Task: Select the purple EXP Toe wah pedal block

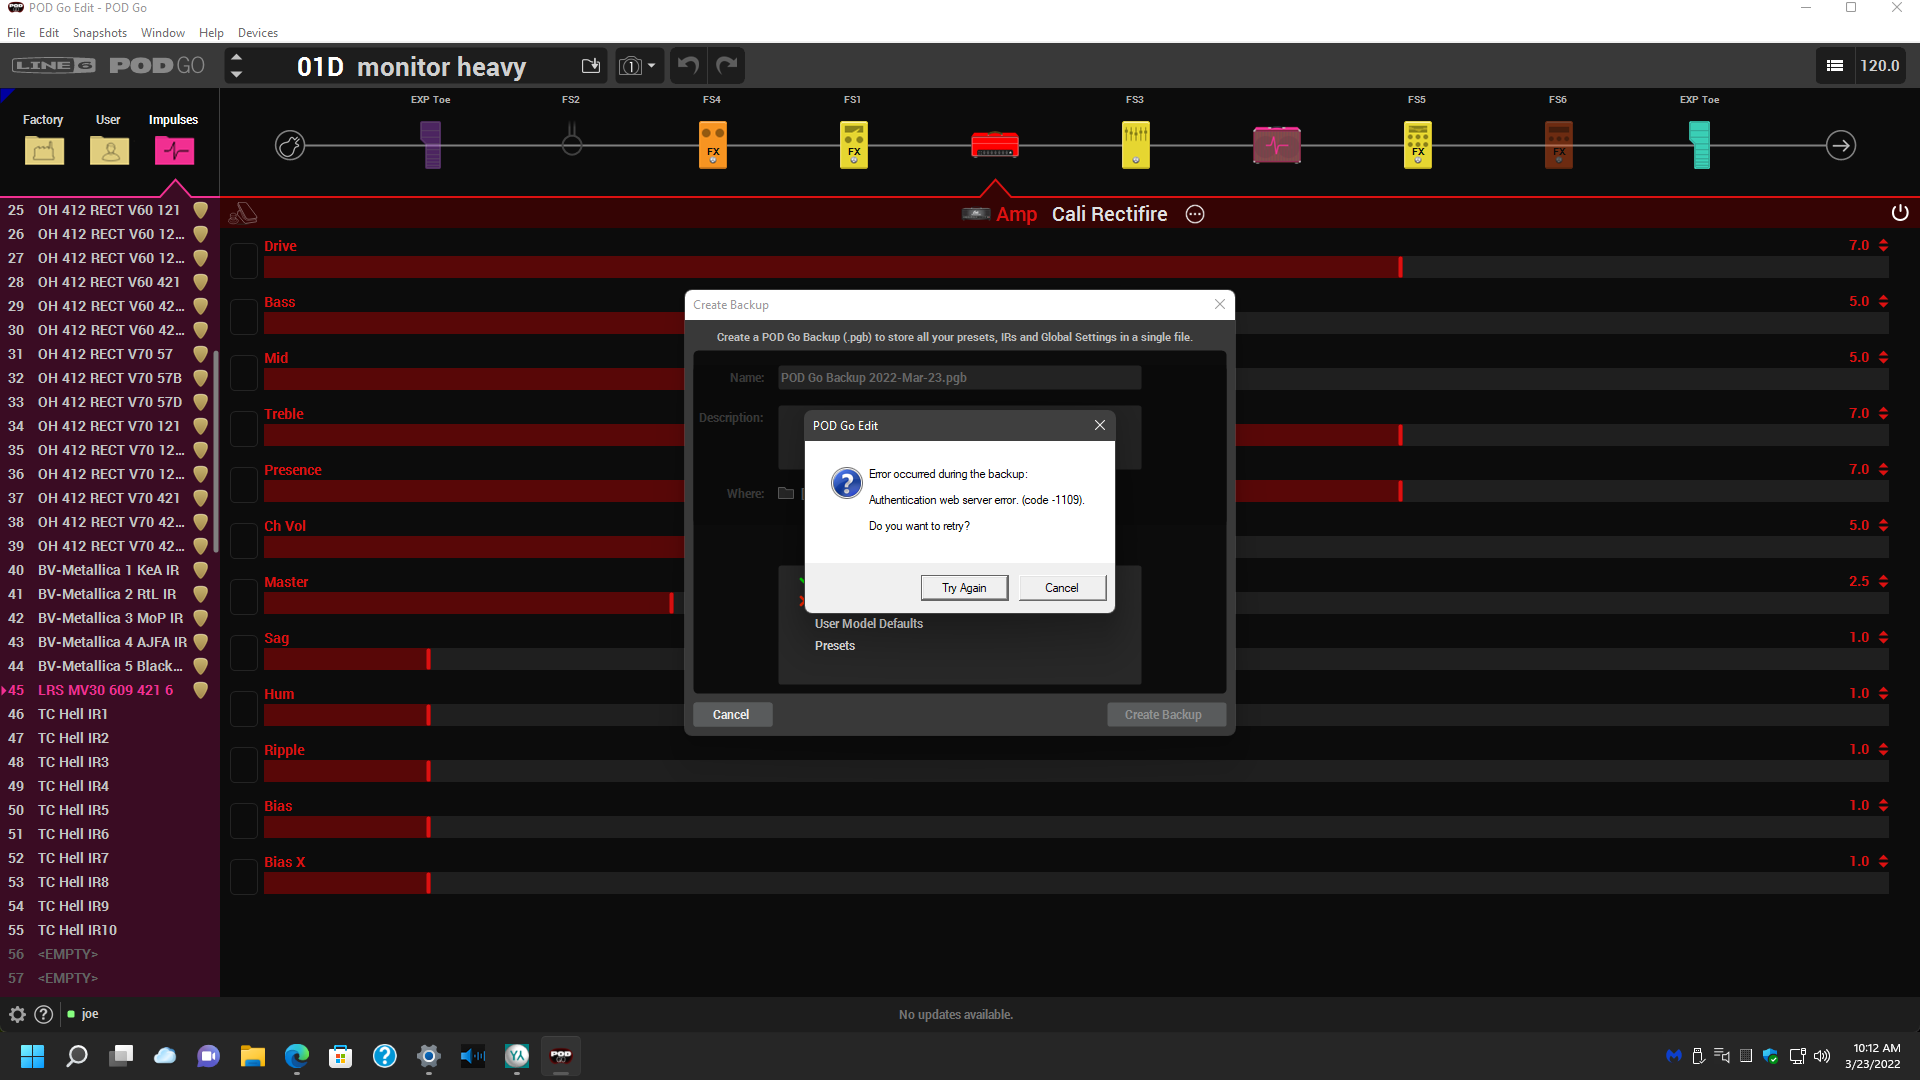Action: 431,146
